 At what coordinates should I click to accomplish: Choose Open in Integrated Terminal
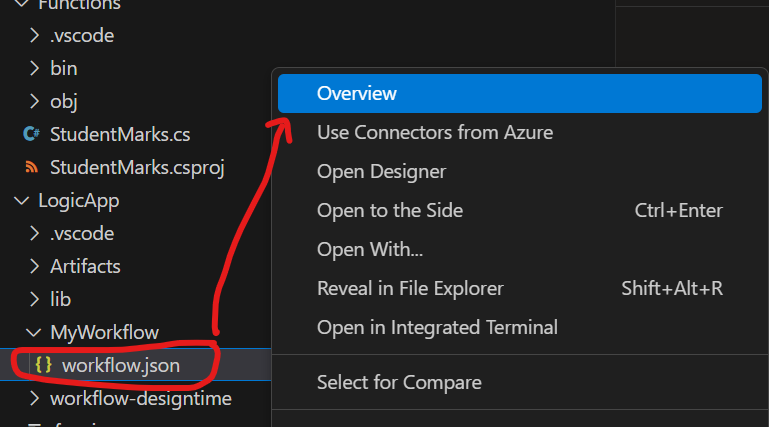click(520, 327)
